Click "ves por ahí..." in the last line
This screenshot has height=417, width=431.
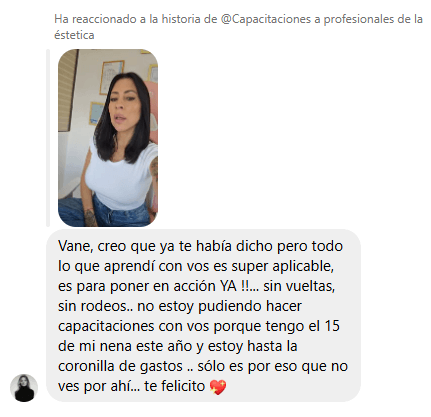pos(99,386)
